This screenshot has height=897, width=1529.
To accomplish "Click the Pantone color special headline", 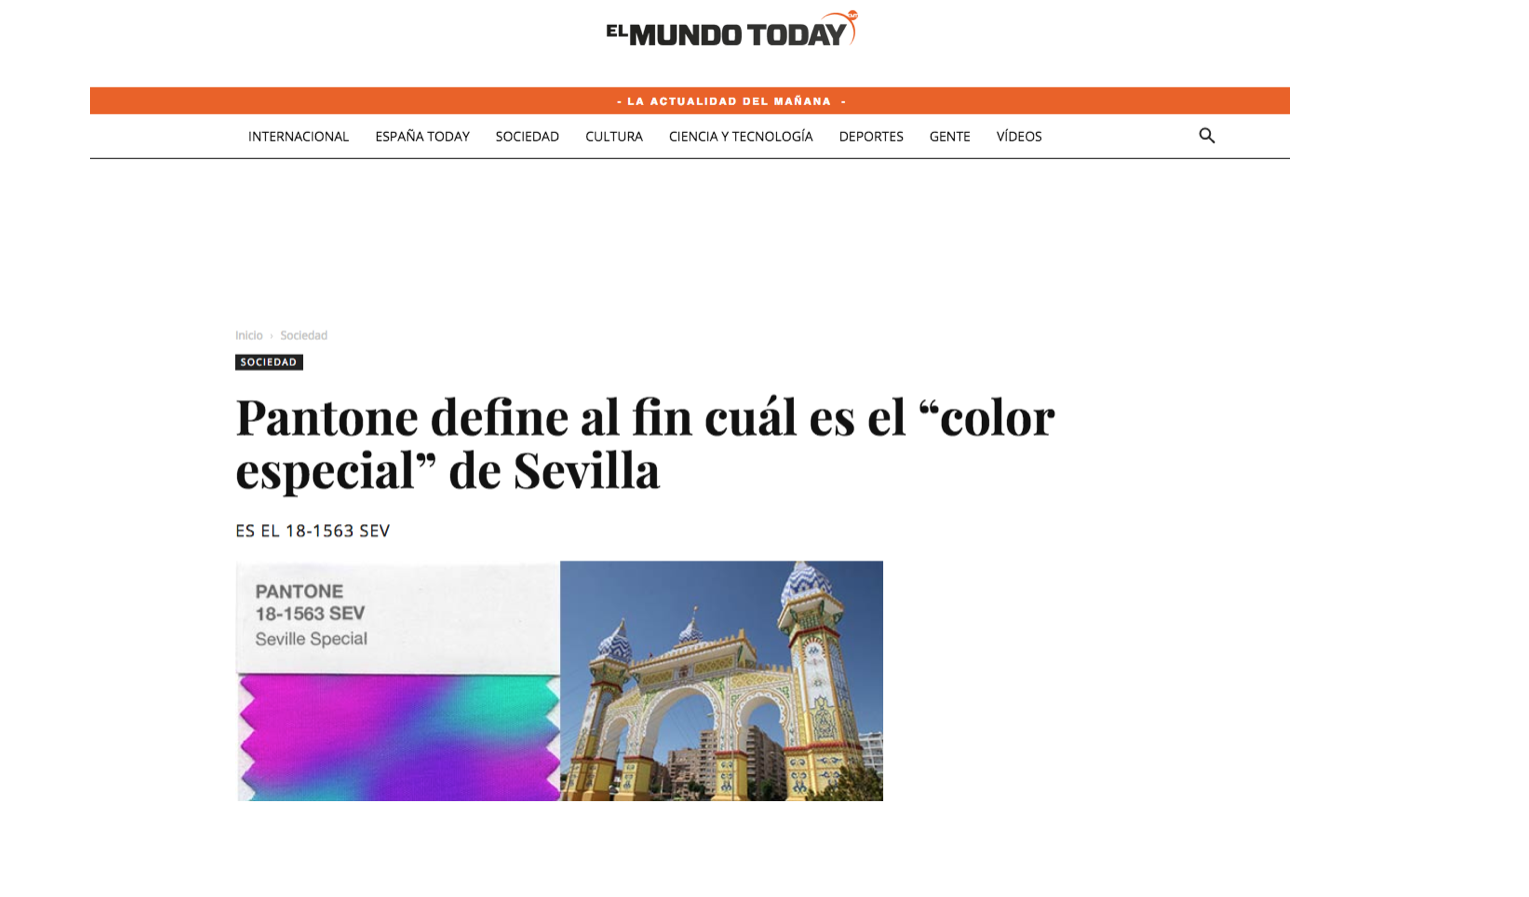I will point(644,443).
